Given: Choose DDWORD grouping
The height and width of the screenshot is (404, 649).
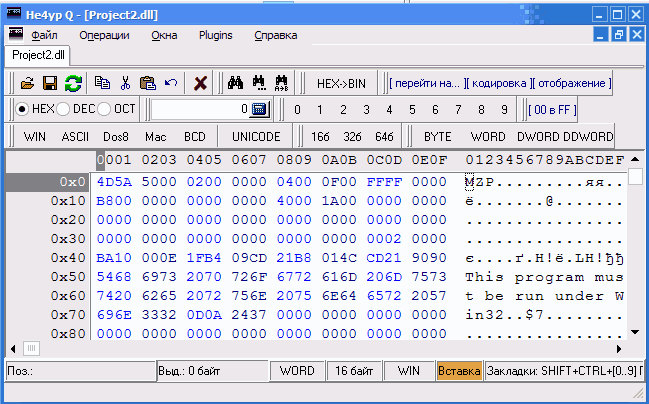Looking at the screenshot, I should click(588, 137).
